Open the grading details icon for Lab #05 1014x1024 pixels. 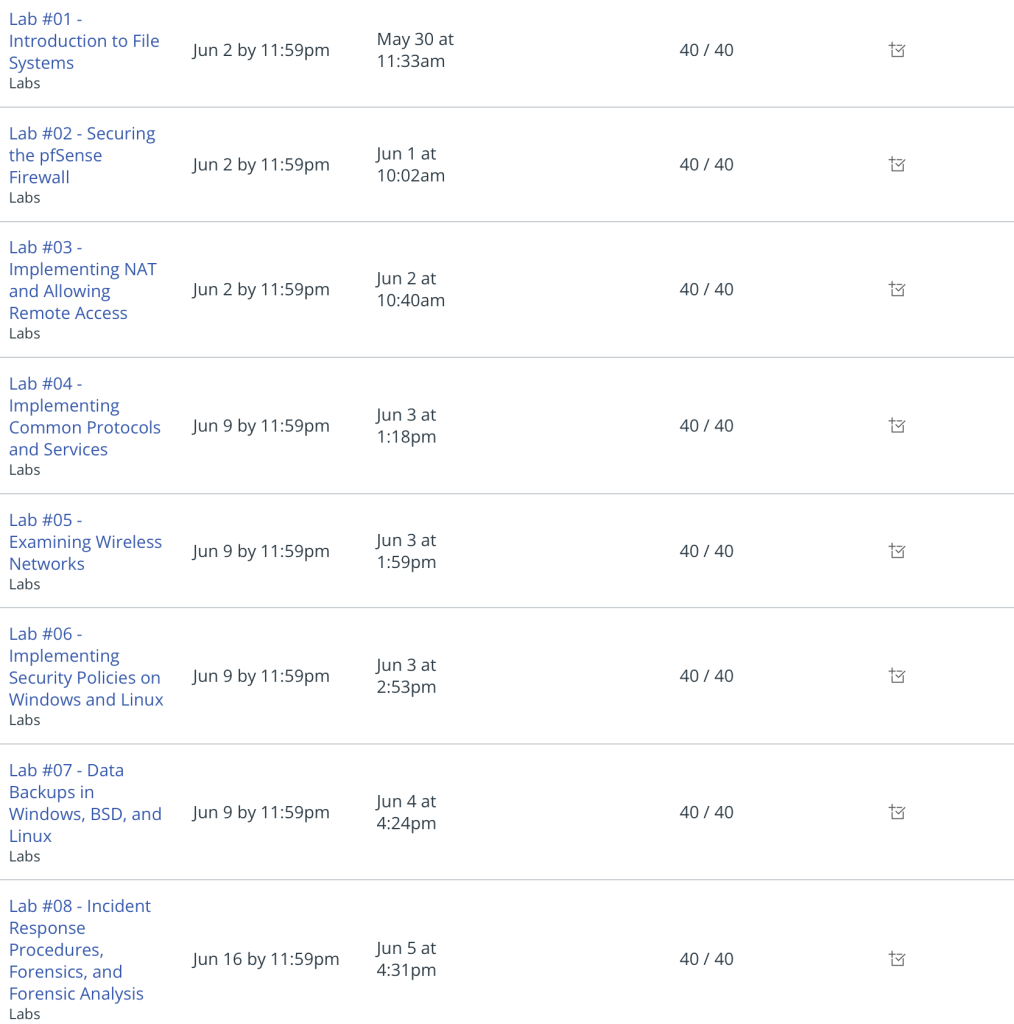(897, 551)
